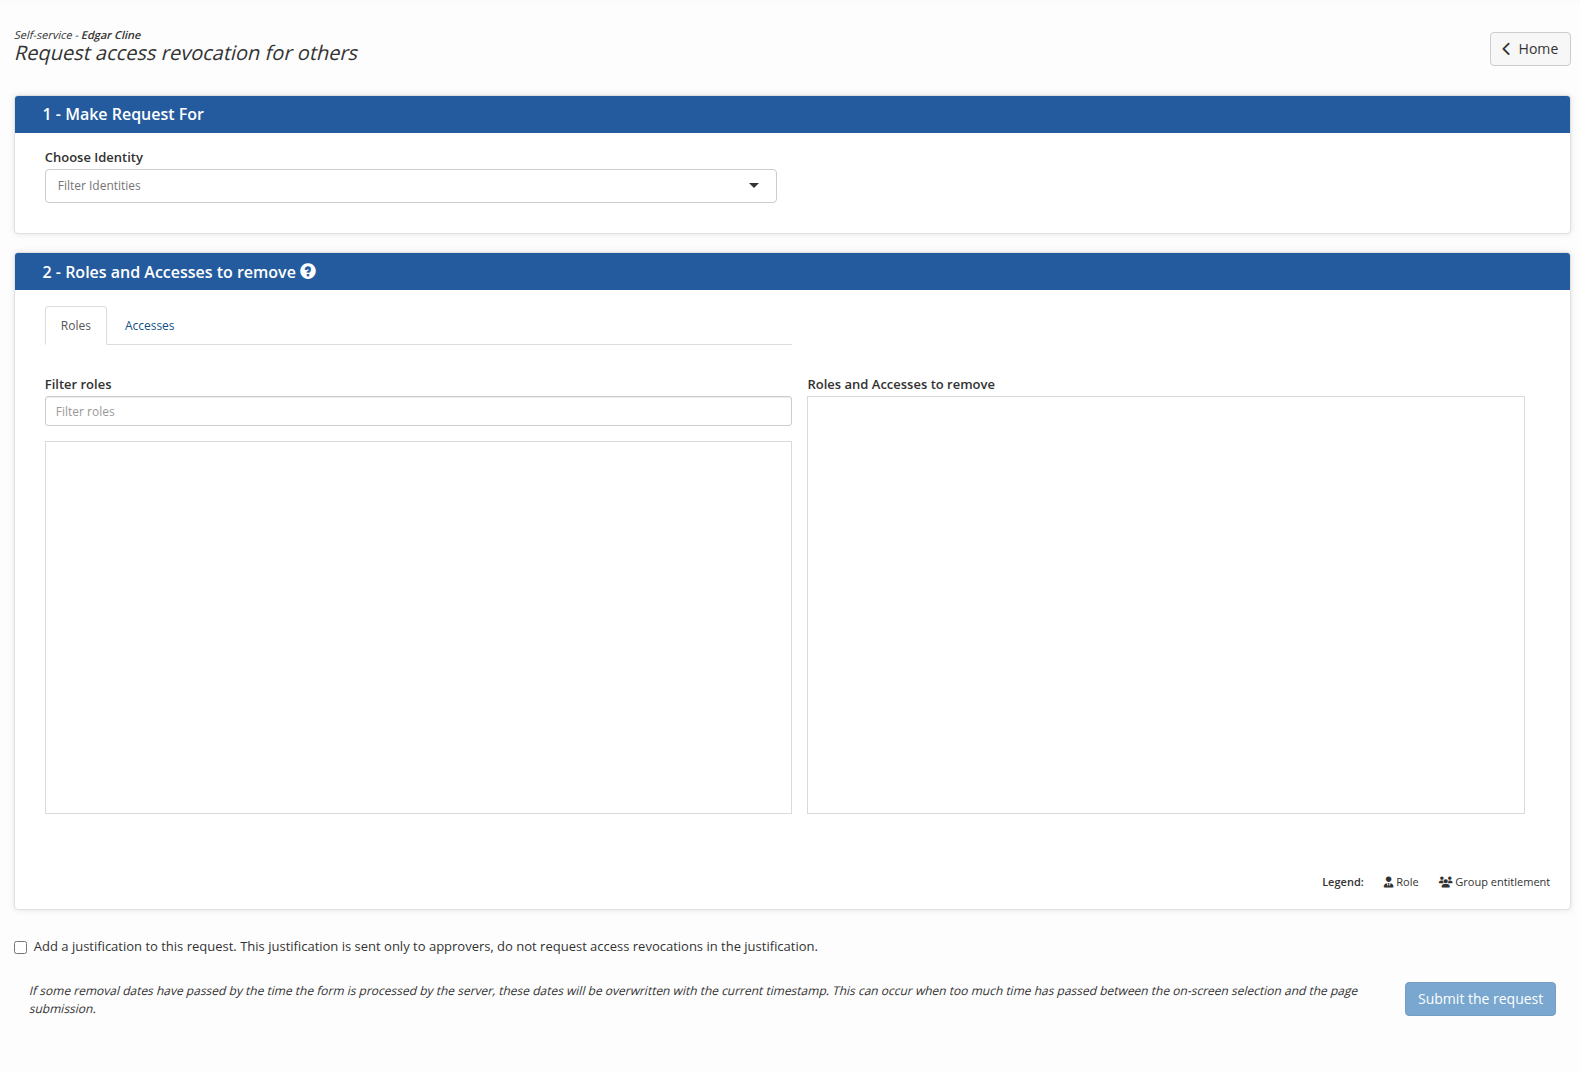Screen dimensions: 1580x1073
Task: Click the 'Request access revocation for others' title
Action: click(186, 53)
